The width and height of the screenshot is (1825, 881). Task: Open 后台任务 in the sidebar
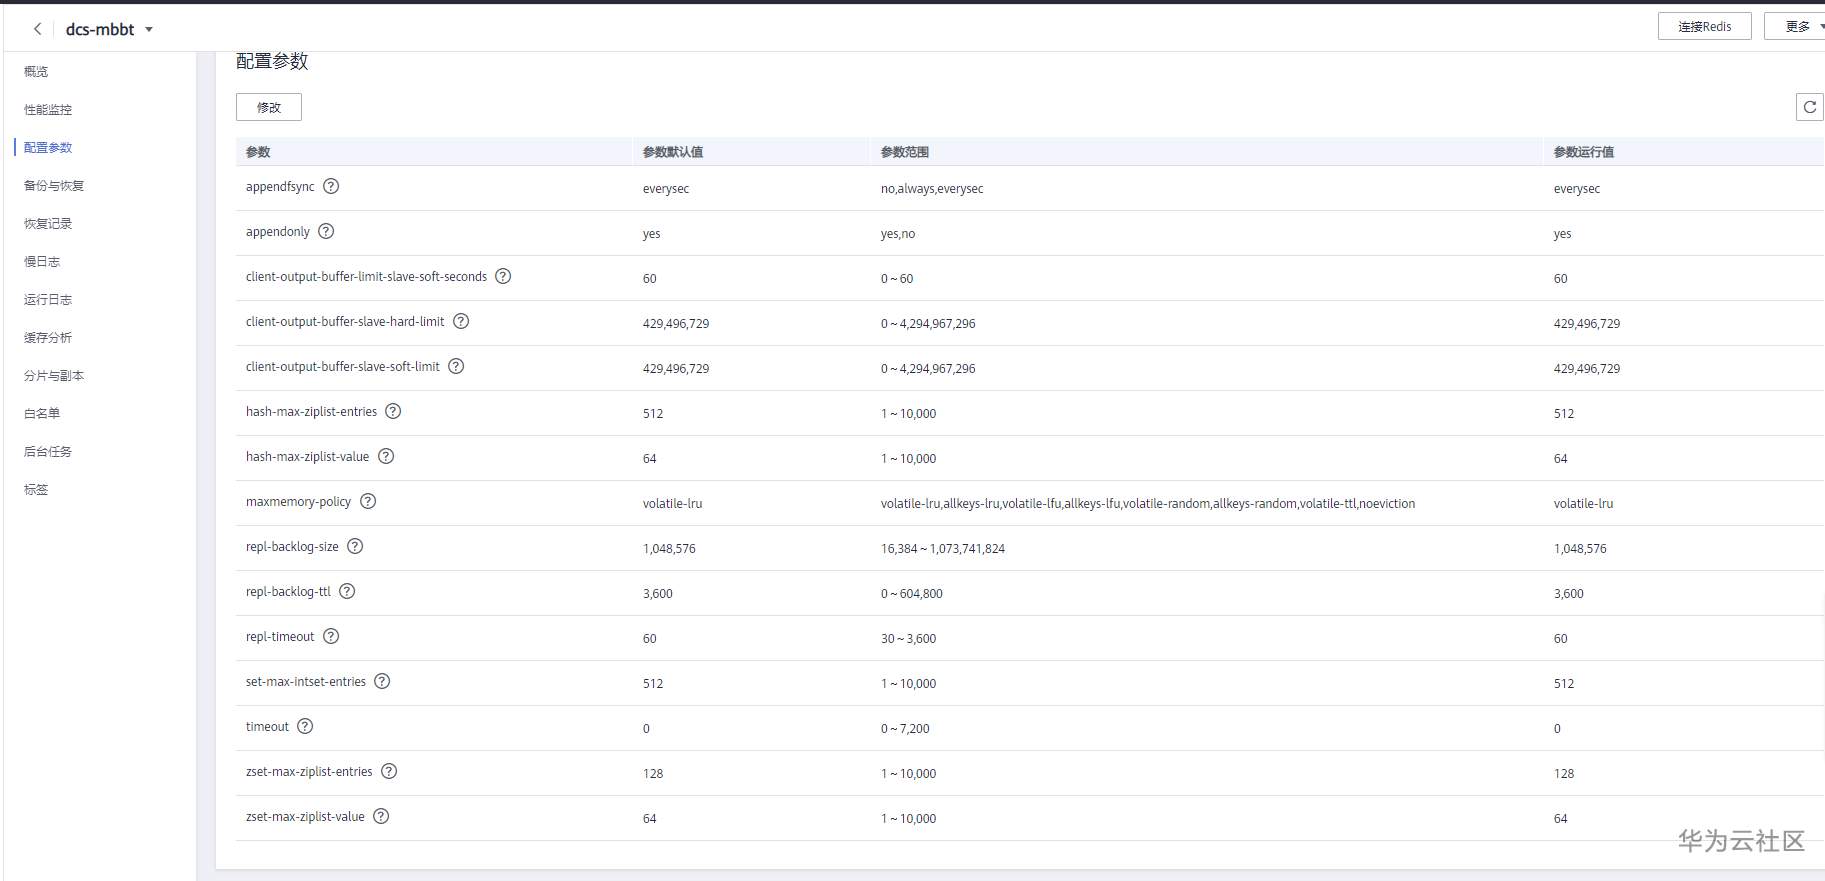pos(48,451)
